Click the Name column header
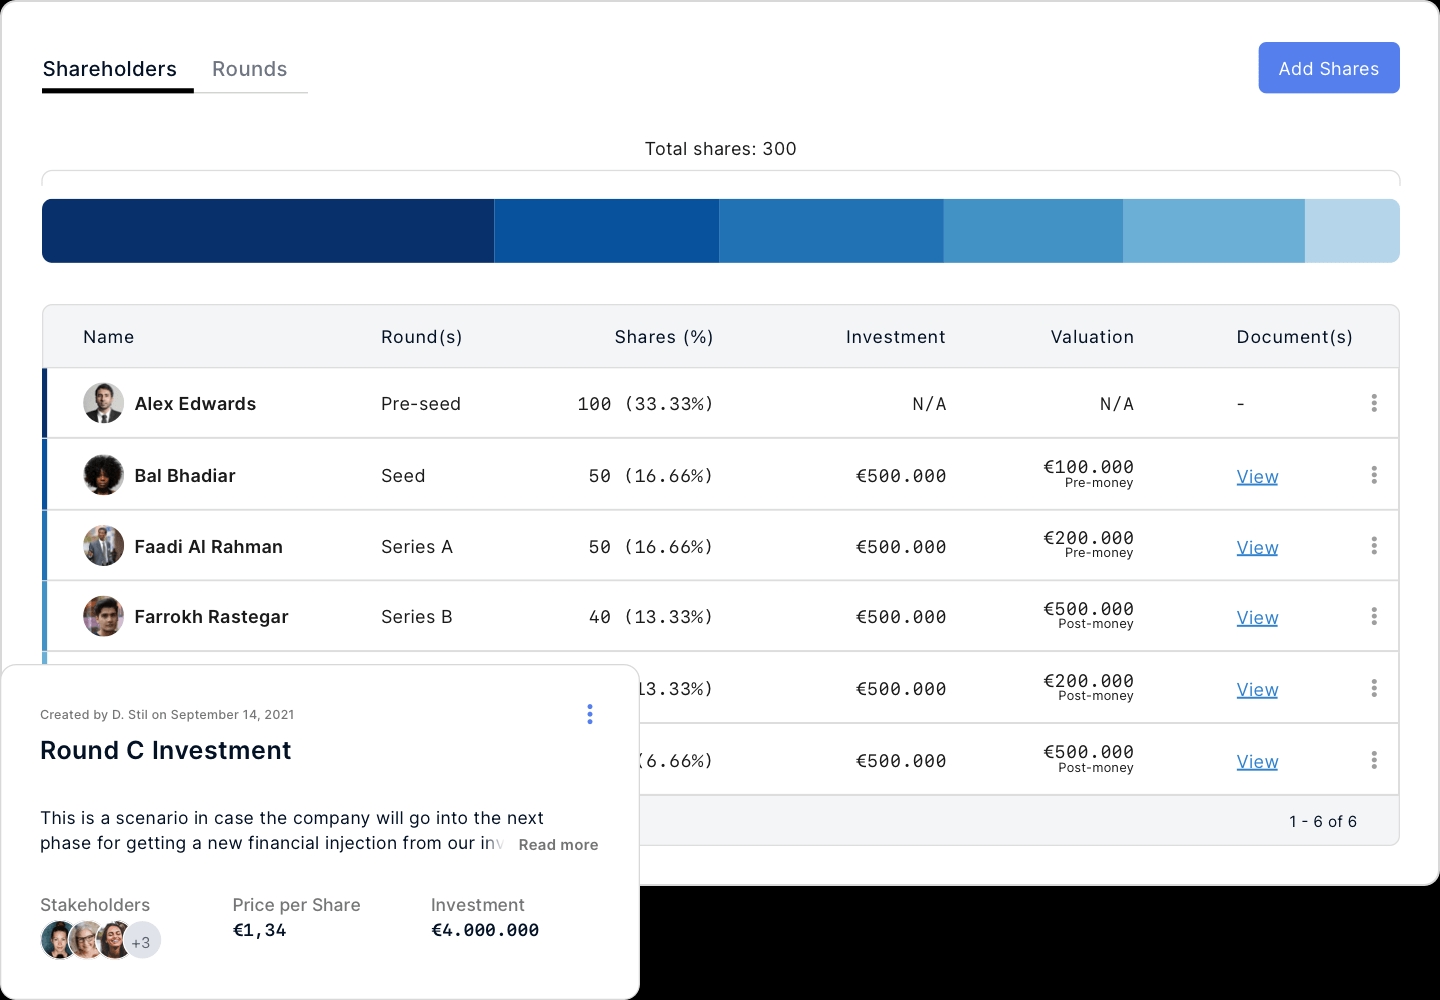Viewport: 1440px width, 1000px height. pyautogui.click(x=109, y=337)
